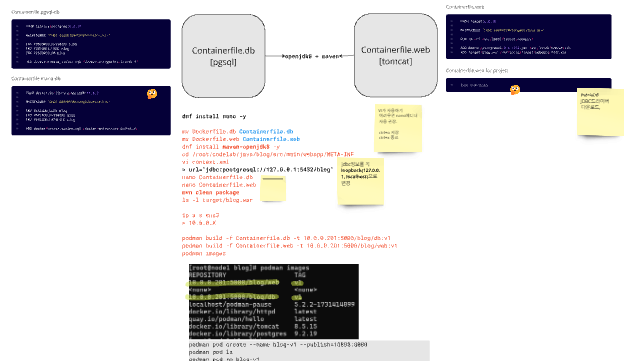Select the Containerfile.db [pgsql] rounded shape
The height and width of the screenshot is (361, 640).
click(223, 56)
